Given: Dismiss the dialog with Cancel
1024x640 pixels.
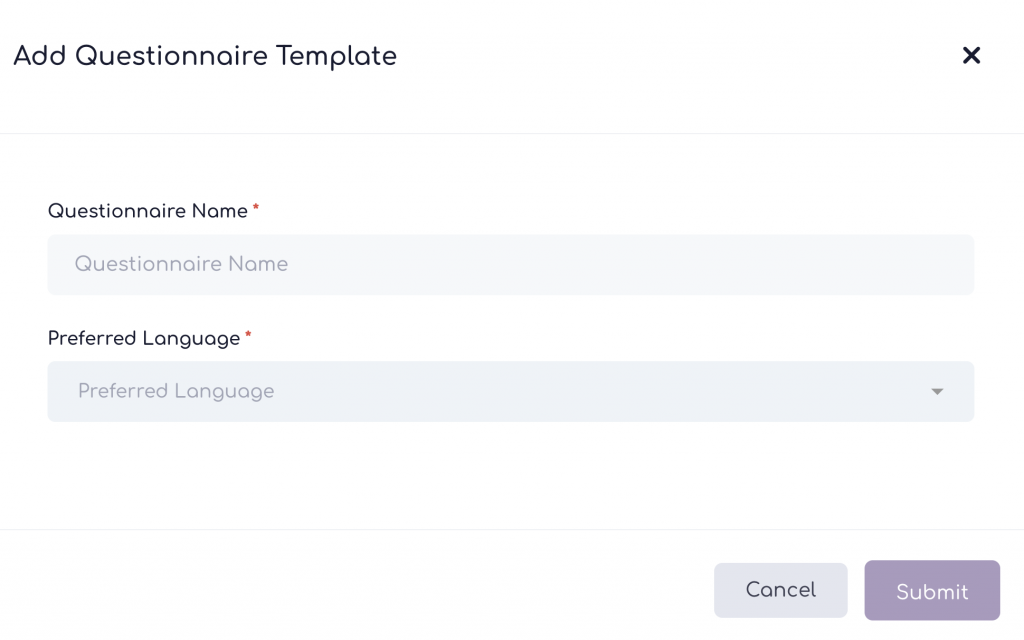Looking at the screenshot, I should 780,590.
